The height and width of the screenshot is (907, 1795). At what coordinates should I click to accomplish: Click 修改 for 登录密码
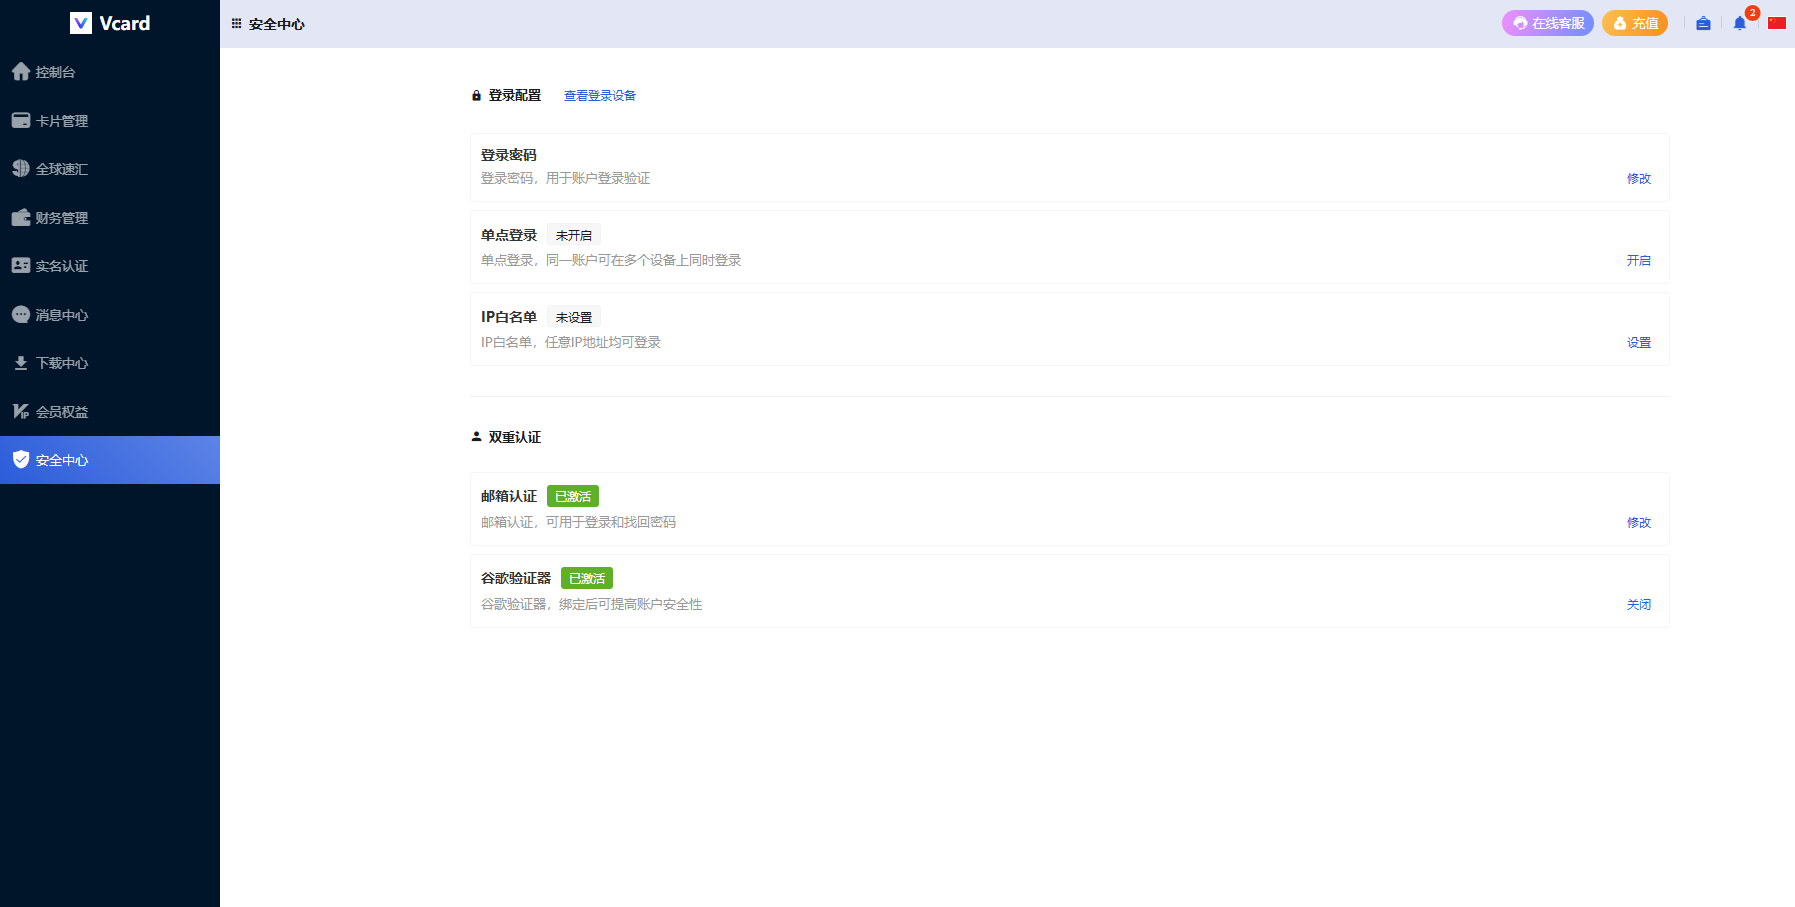1639,178
